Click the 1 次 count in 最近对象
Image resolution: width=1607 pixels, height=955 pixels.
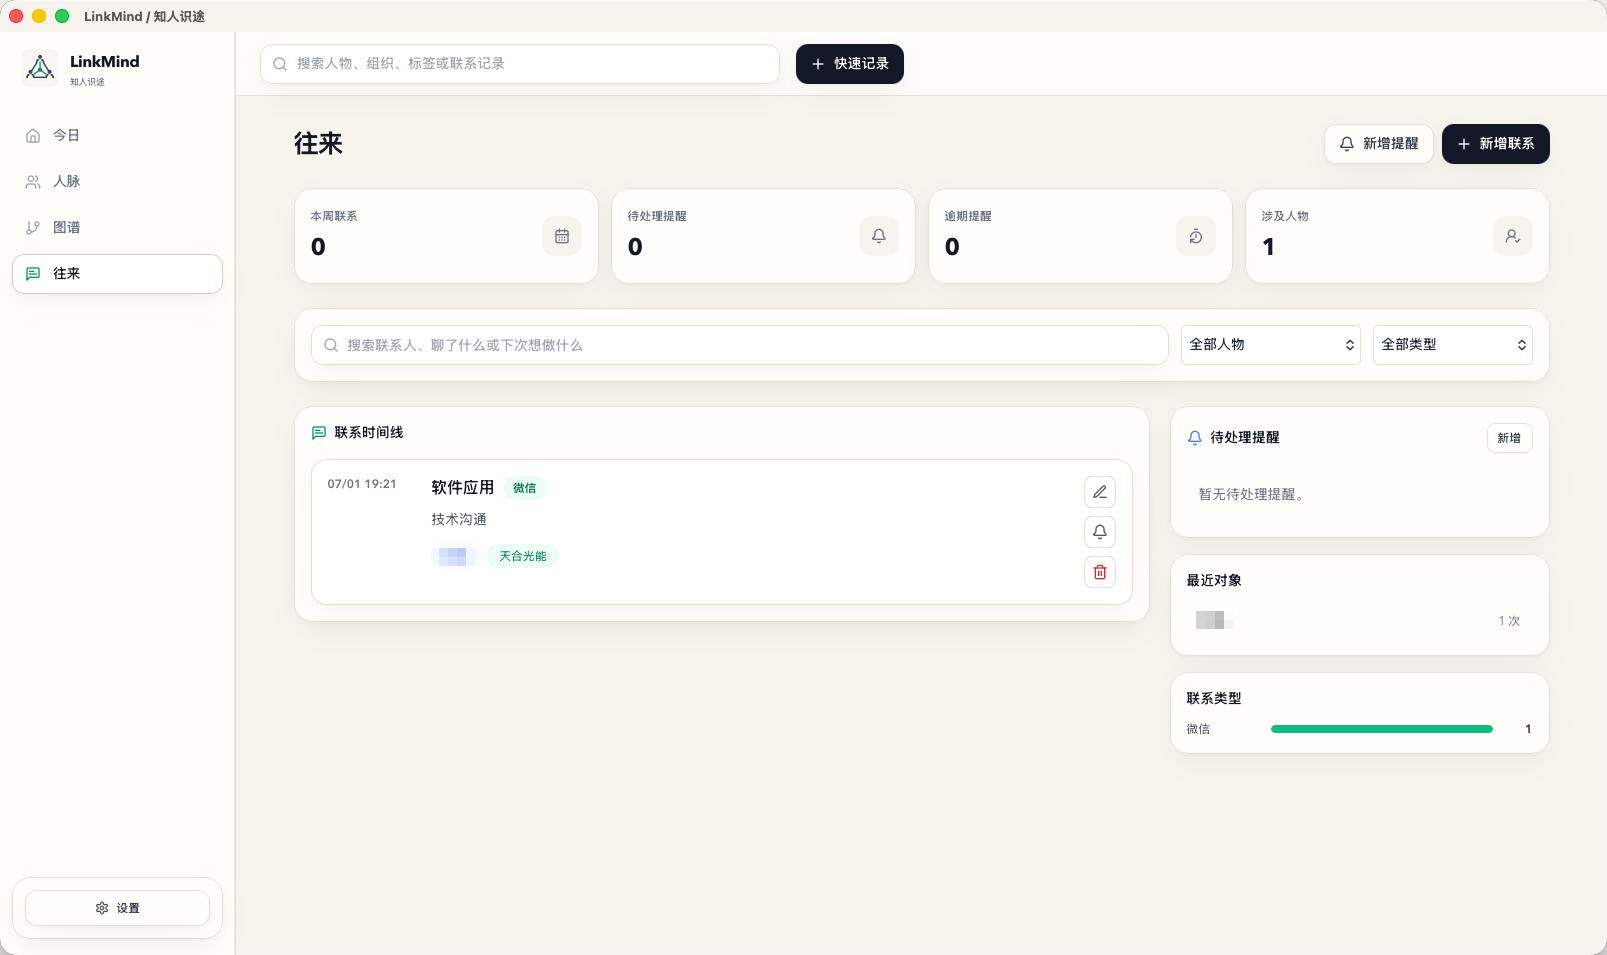tap(1509, 621)
